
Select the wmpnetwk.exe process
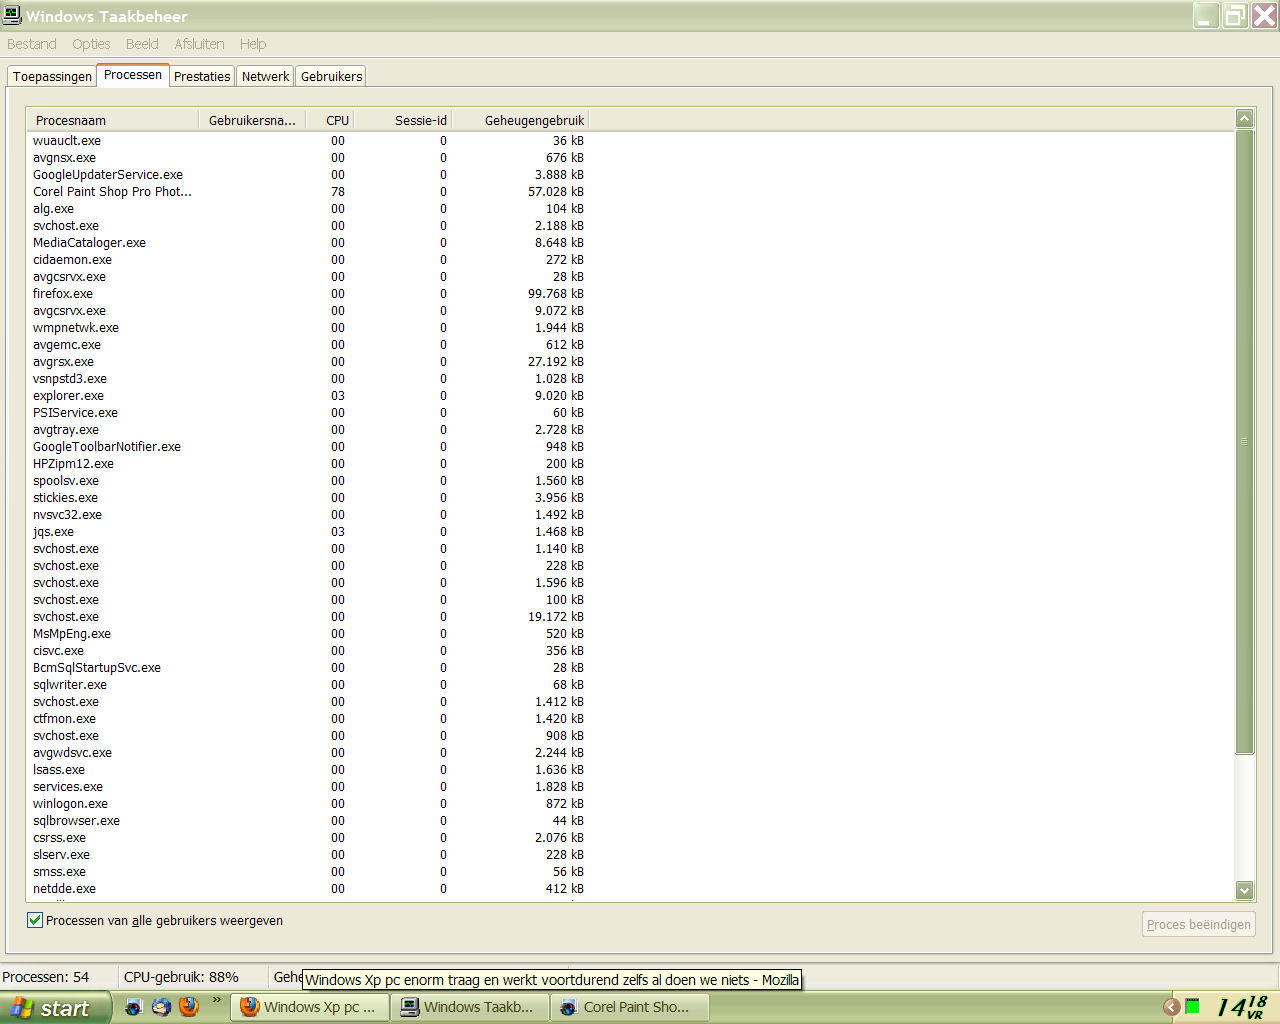[x=308, y=328]
